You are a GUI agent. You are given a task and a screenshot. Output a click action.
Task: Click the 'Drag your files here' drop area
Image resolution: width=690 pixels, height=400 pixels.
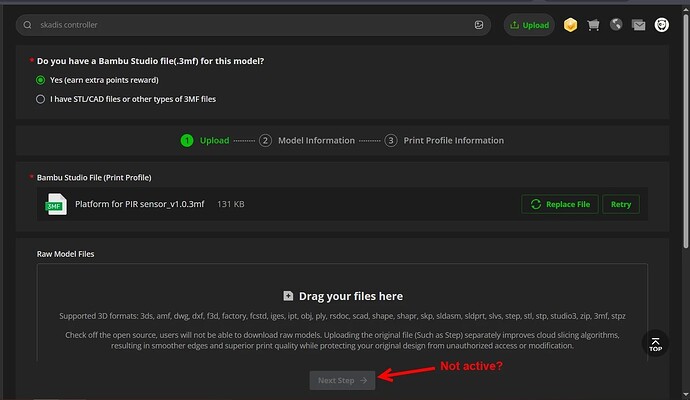(342, 312)
